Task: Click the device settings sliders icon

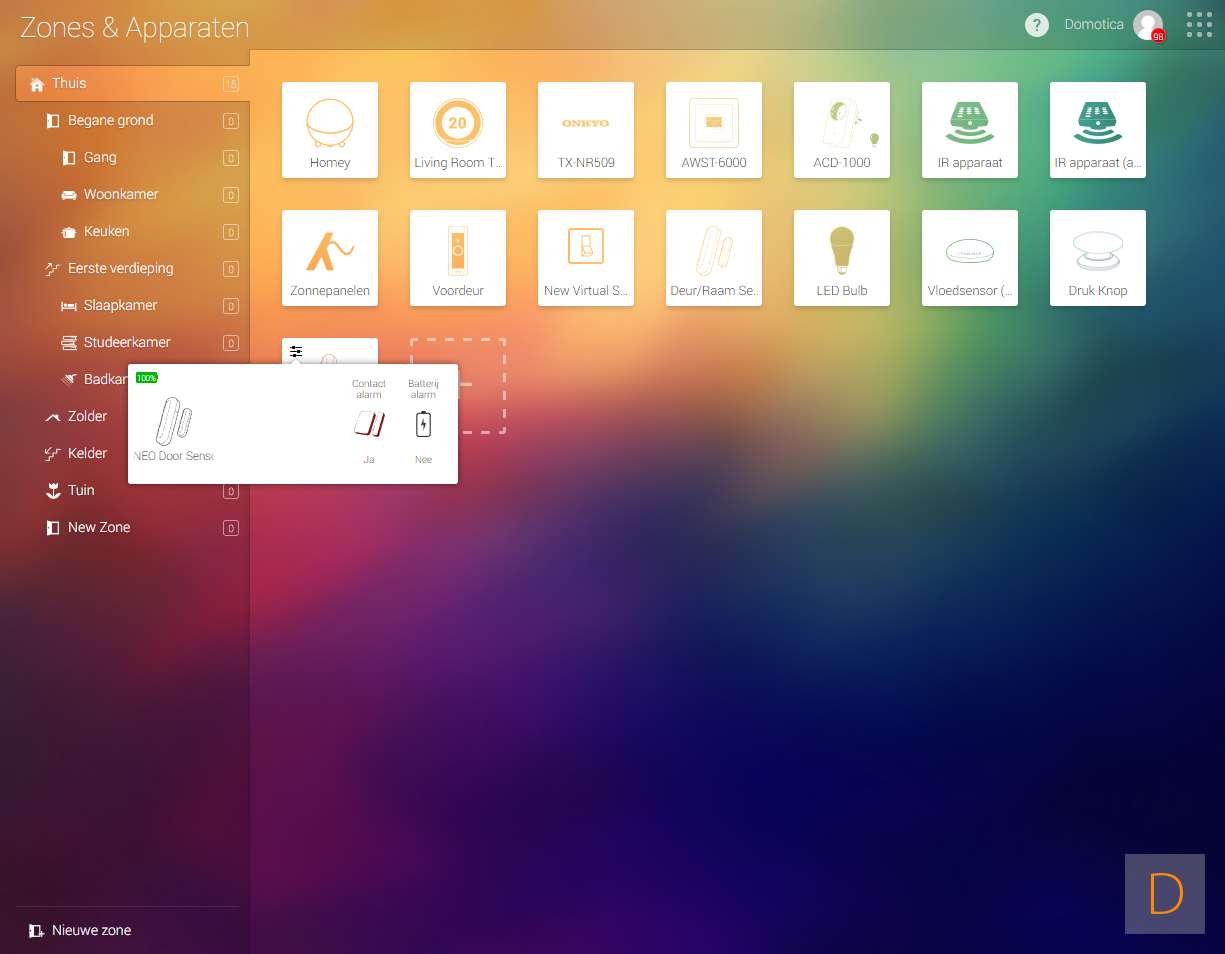Action: pyautogui.click(x=296, y=351)
